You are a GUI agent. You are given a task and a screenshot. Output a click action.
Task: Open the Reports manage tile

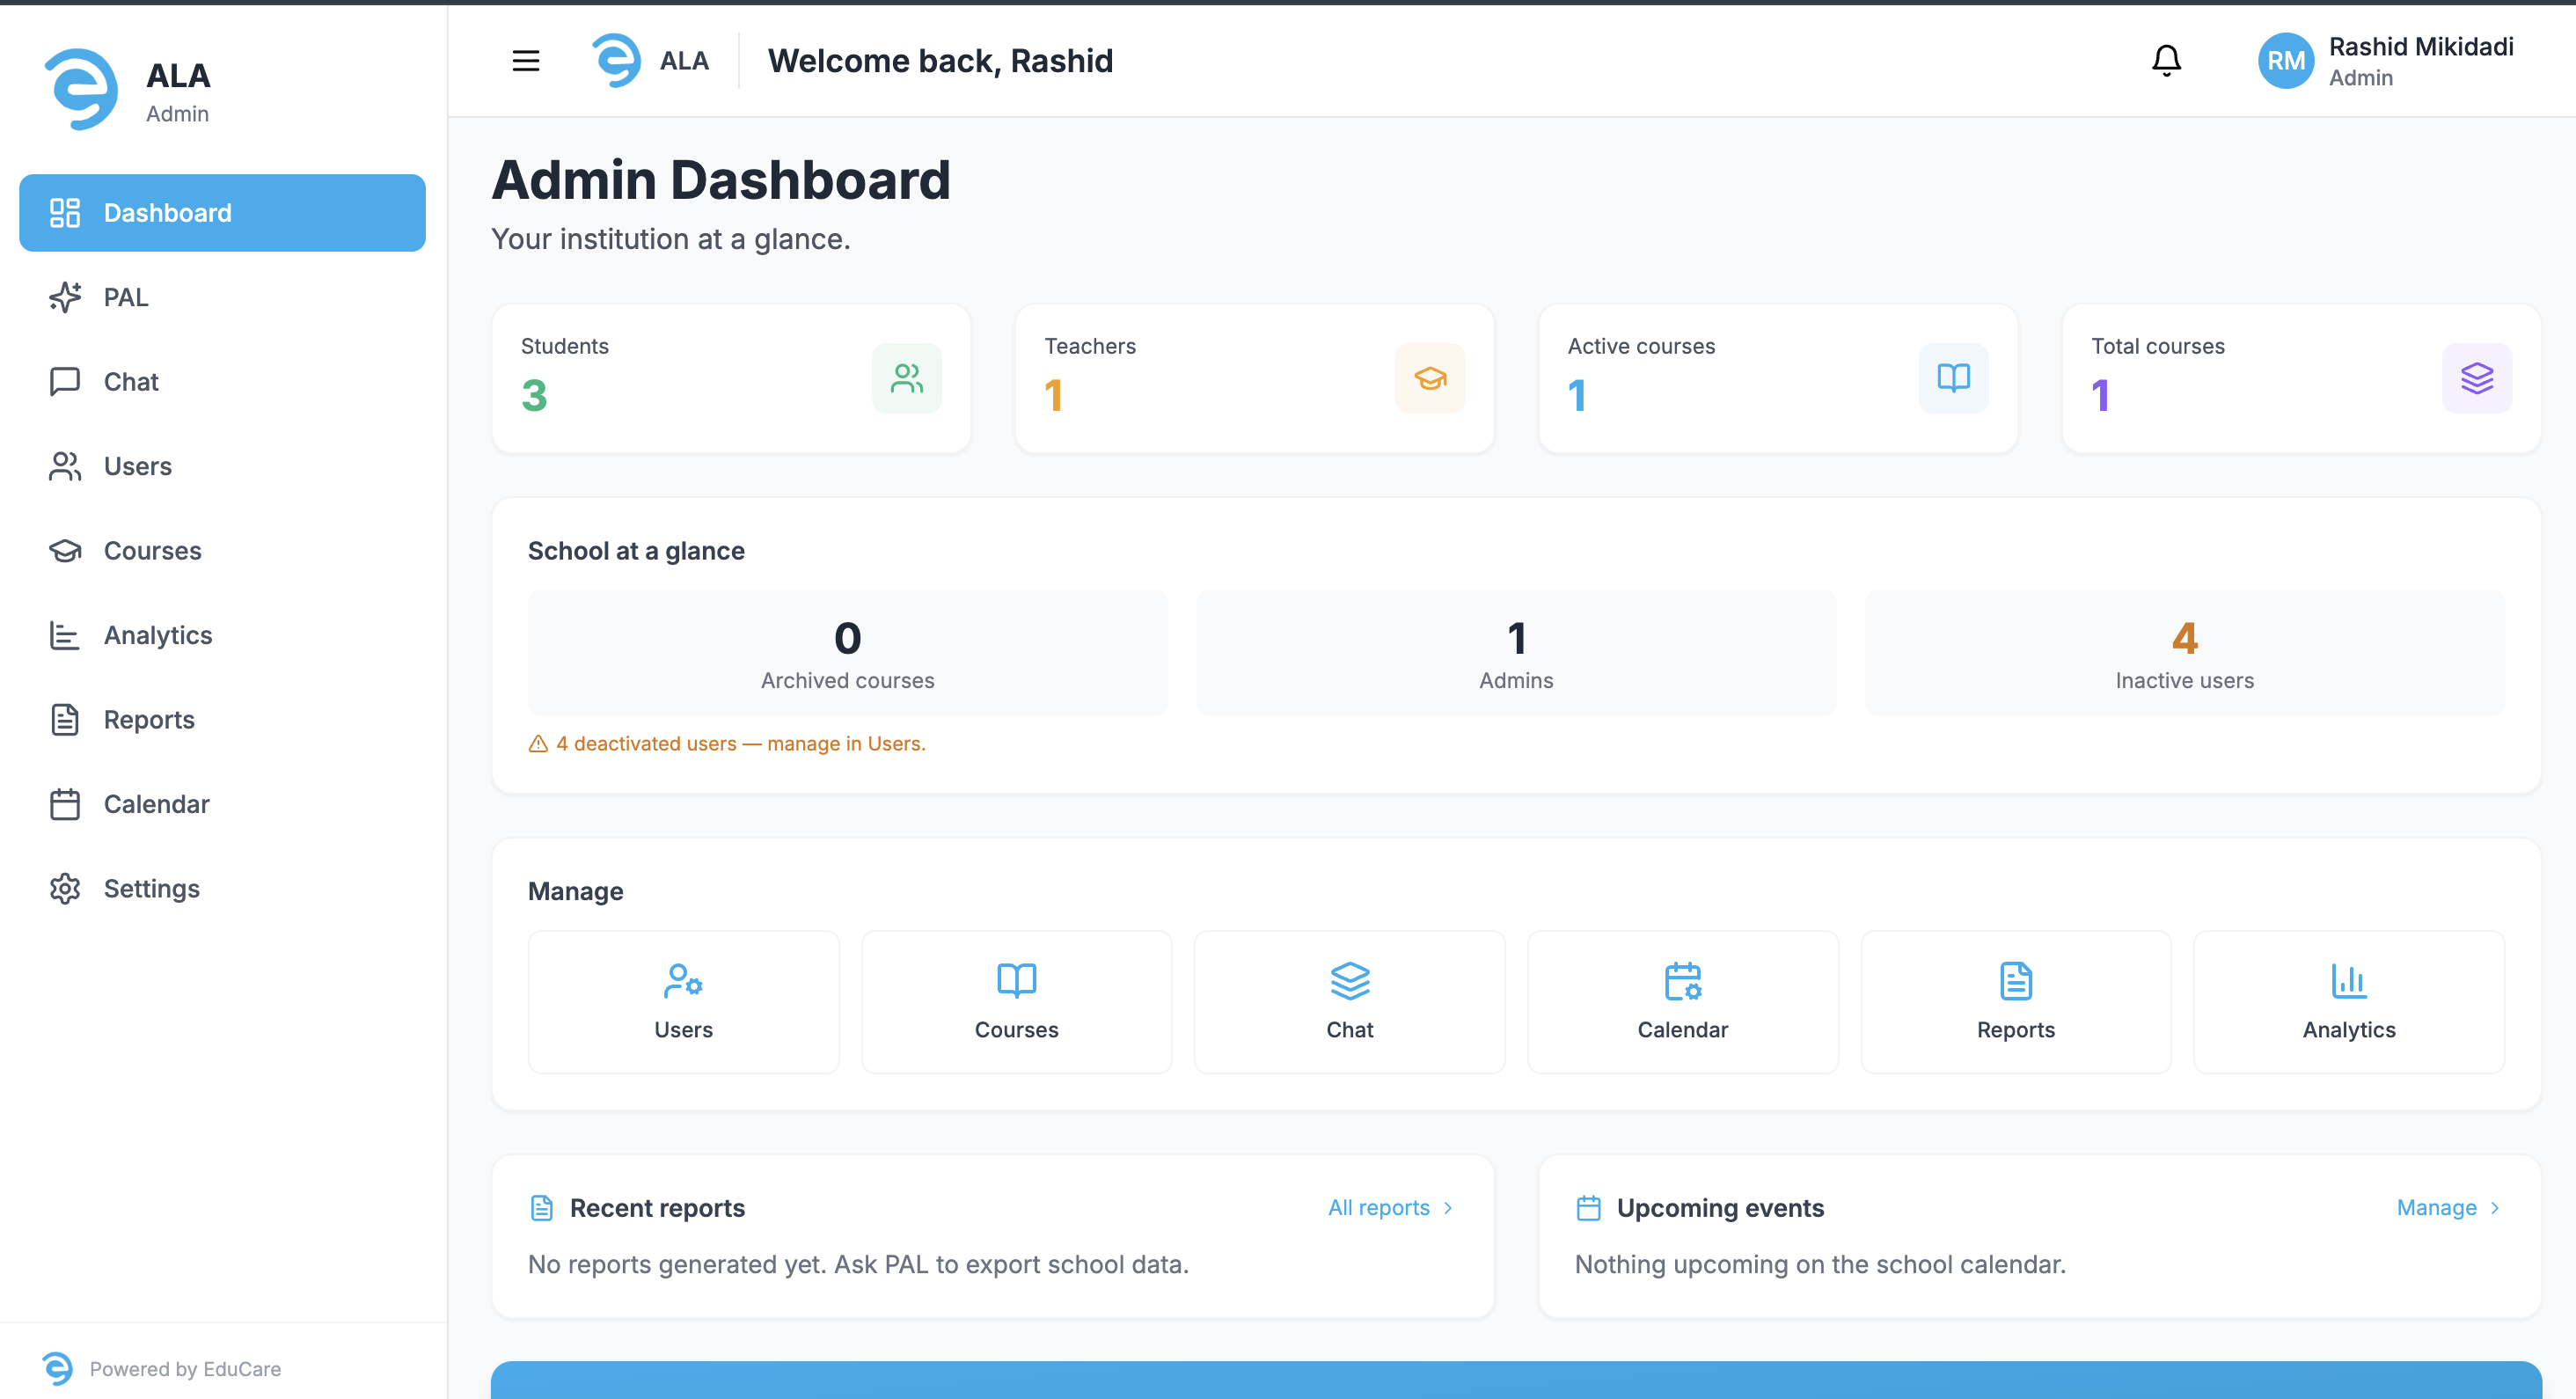(x=2015, y=1002)
